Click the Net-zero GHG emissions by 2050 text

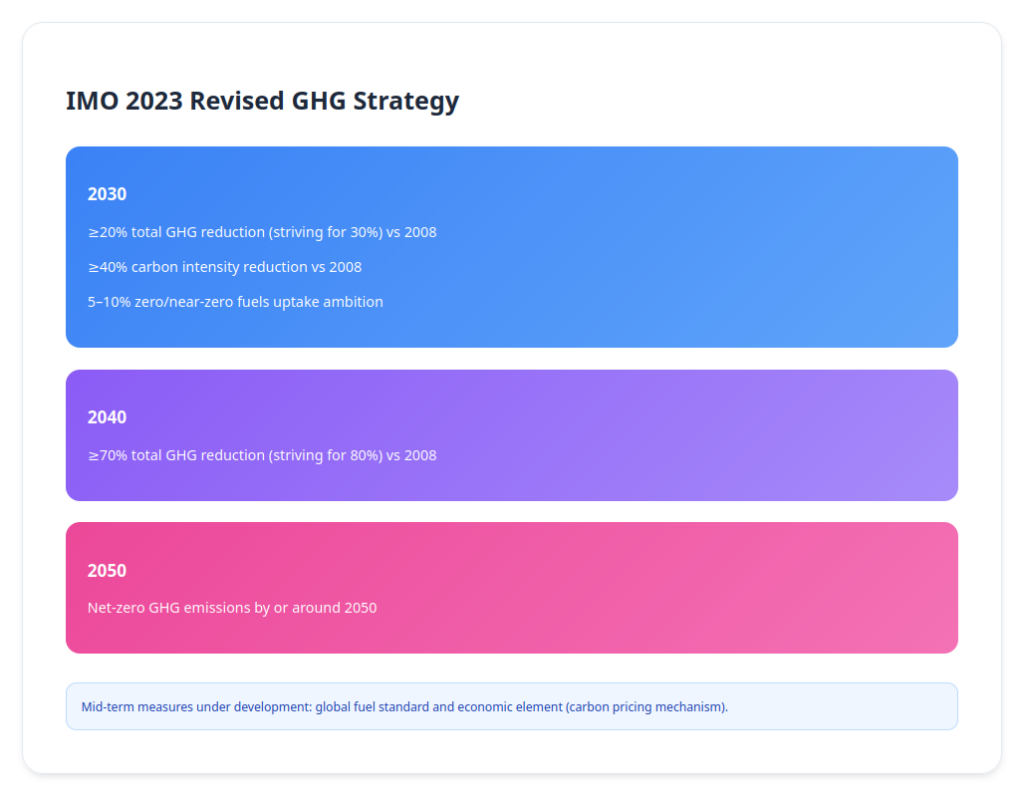(232, 607)
